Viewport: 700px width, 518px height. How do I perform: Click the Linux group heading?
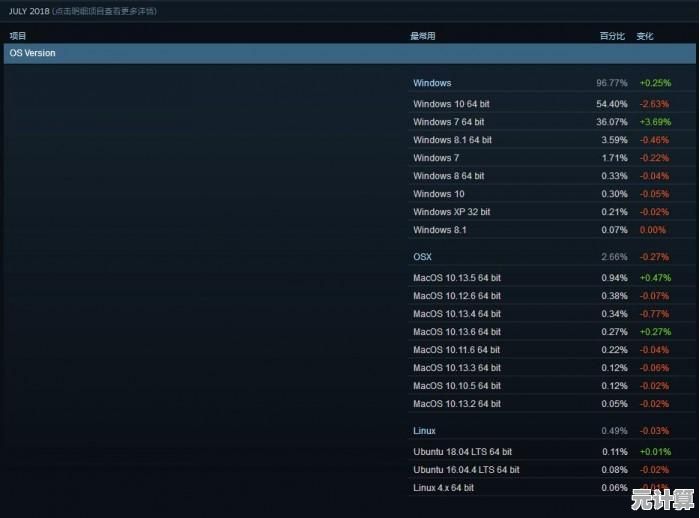tap(424, 431)
